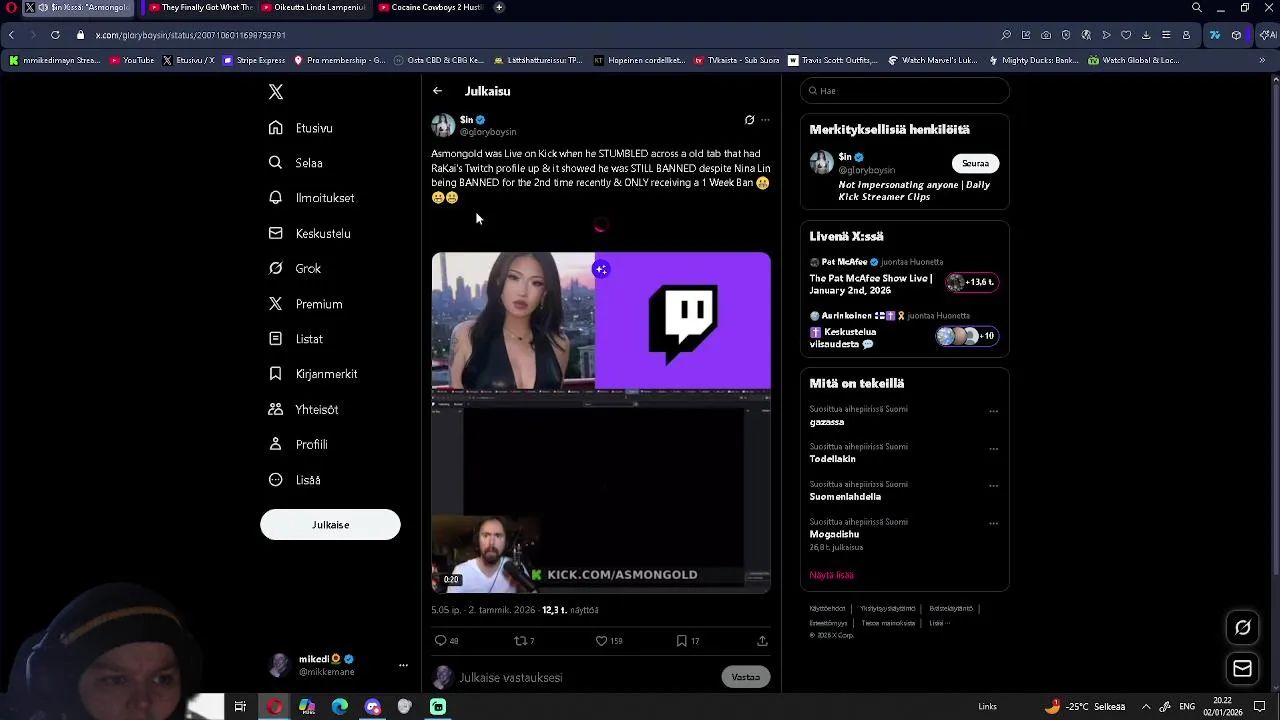Click the Grok explain icon on the post
The height and width of the screenshot is (720, 1280).
(x=749, y=120)
